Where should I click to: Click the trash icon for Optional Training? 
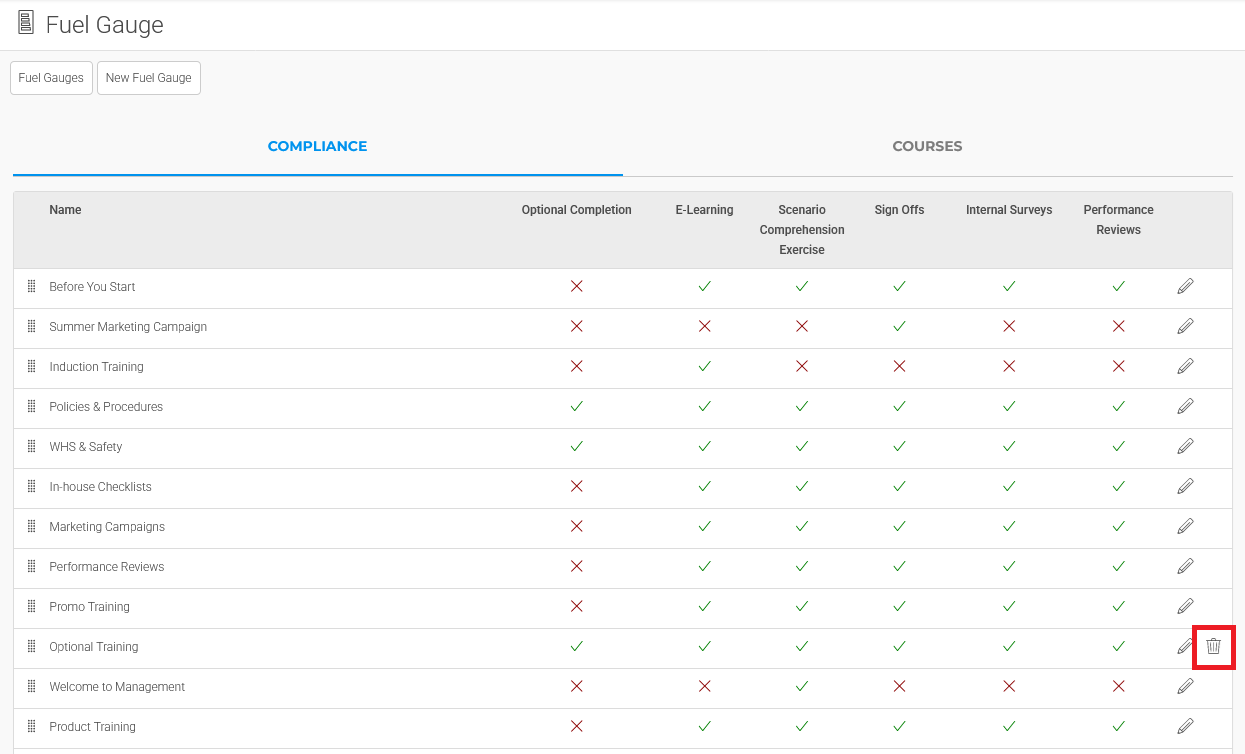point(1213,647)
